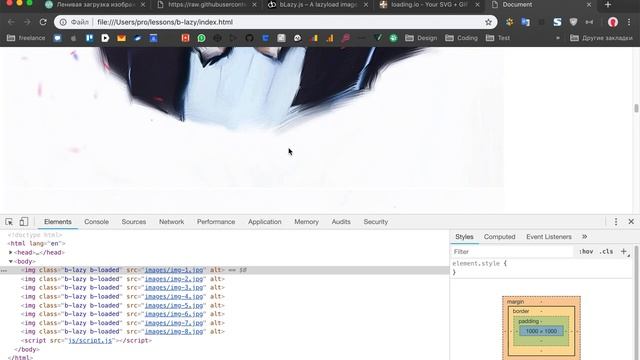Screen dimensions: 640x360
Task: Click the browser forward arrow
Action: pyautogui.click(x=27, y=22)
